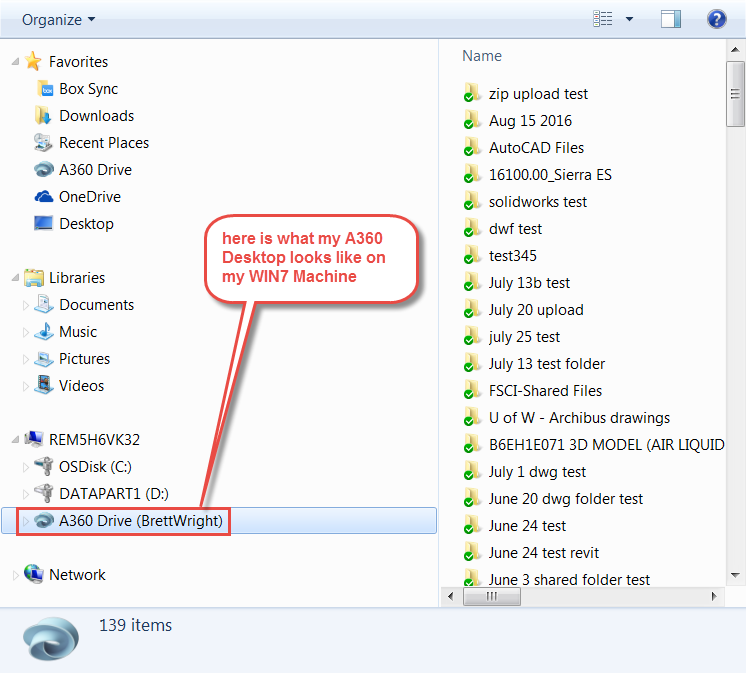Select the B6EH1E071 3D MODEL folder
This screenshot has width=746, height=673.
[594, 445]
